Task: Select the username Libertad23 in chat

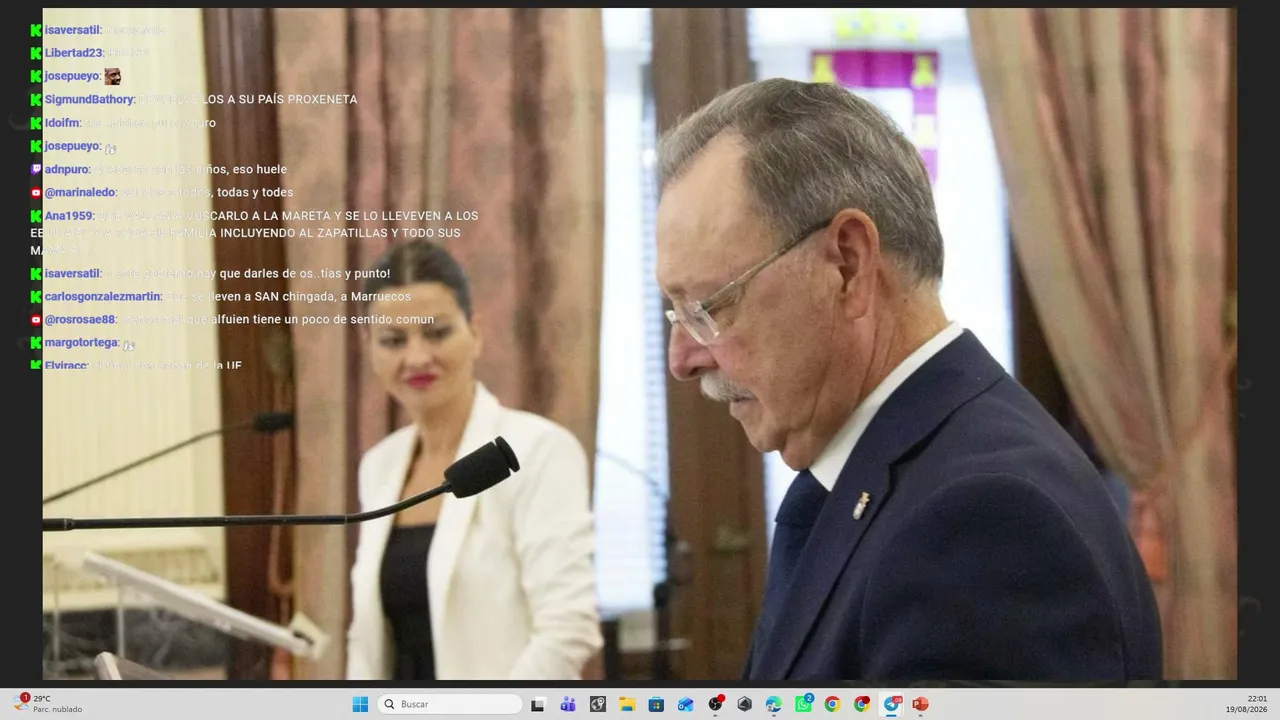Action: coord(74,53)
